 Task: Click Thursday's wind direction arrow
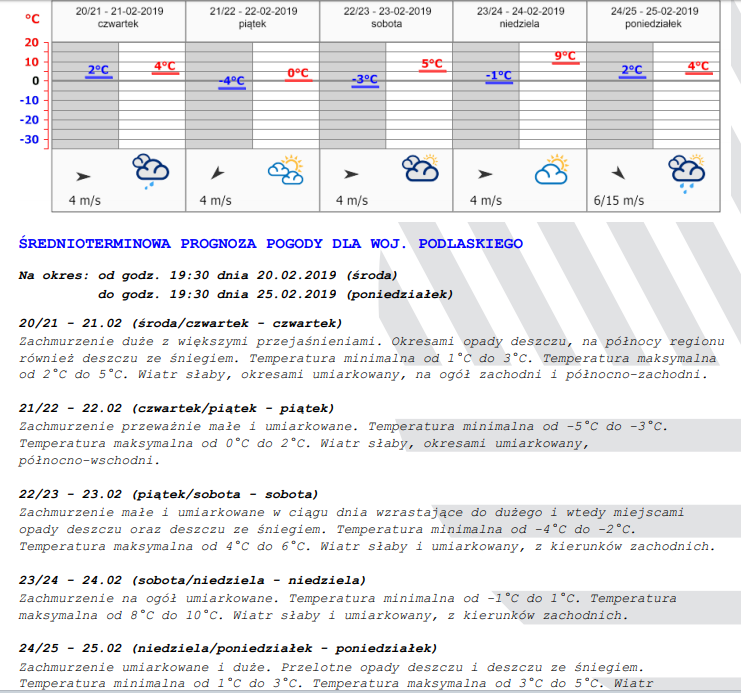[84, 175]
